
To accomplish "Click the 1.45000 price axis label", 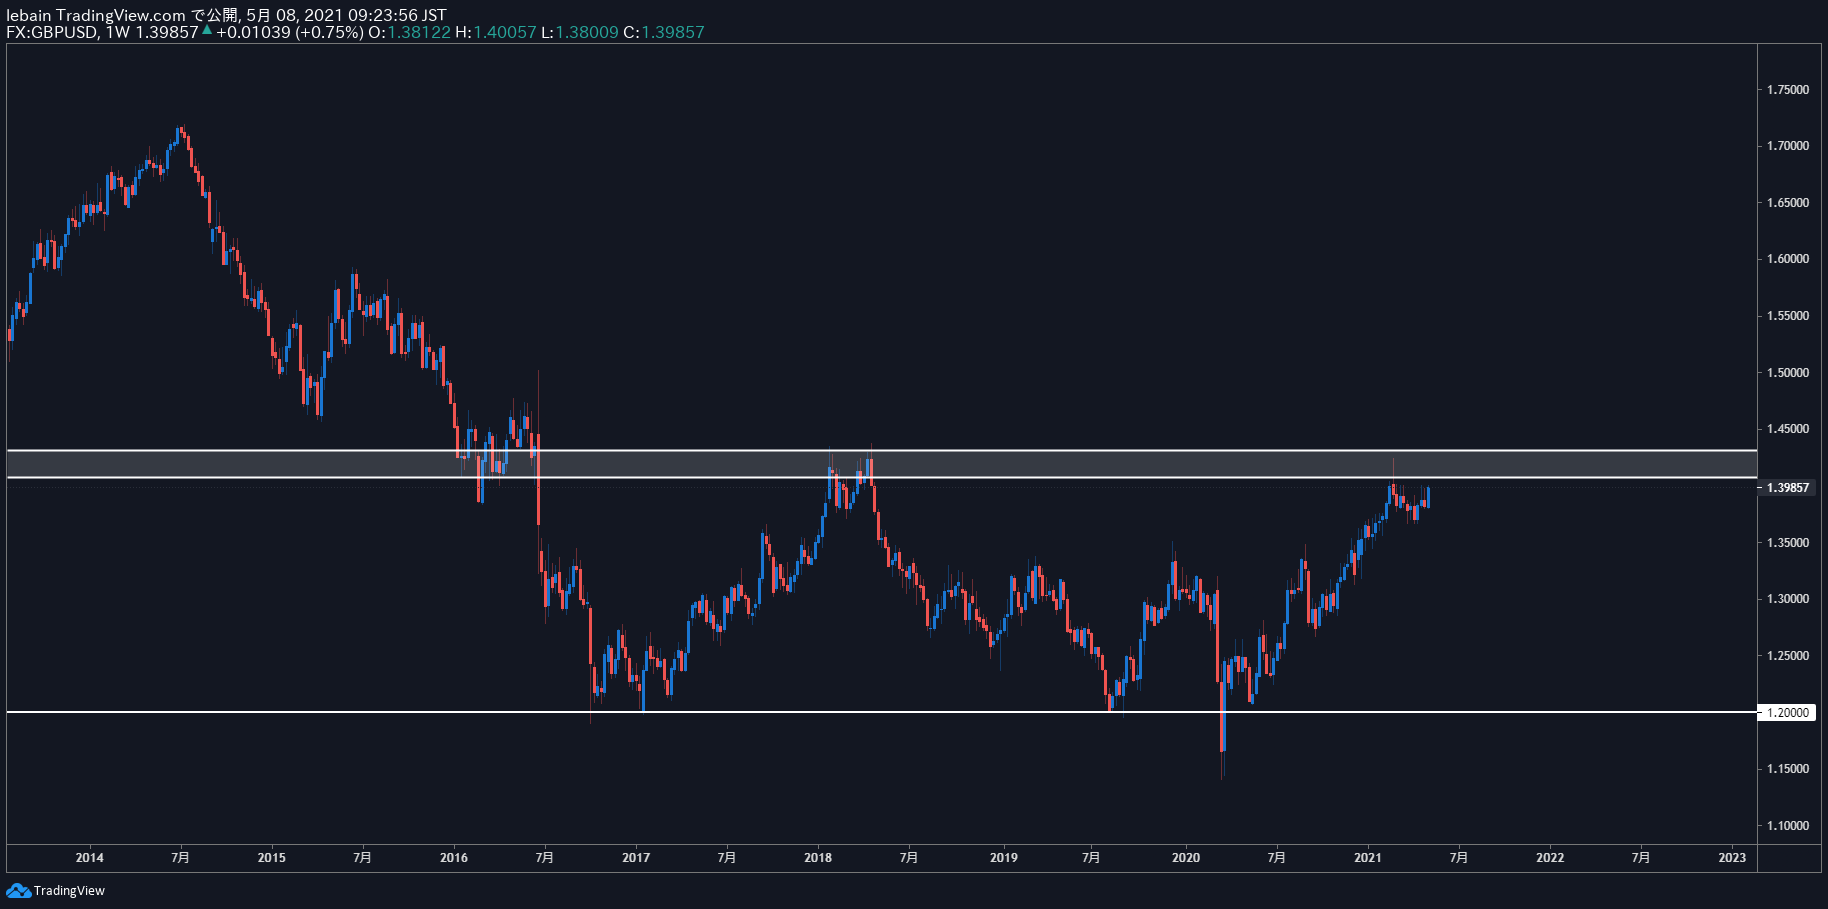I will (x=1788, y=429).
